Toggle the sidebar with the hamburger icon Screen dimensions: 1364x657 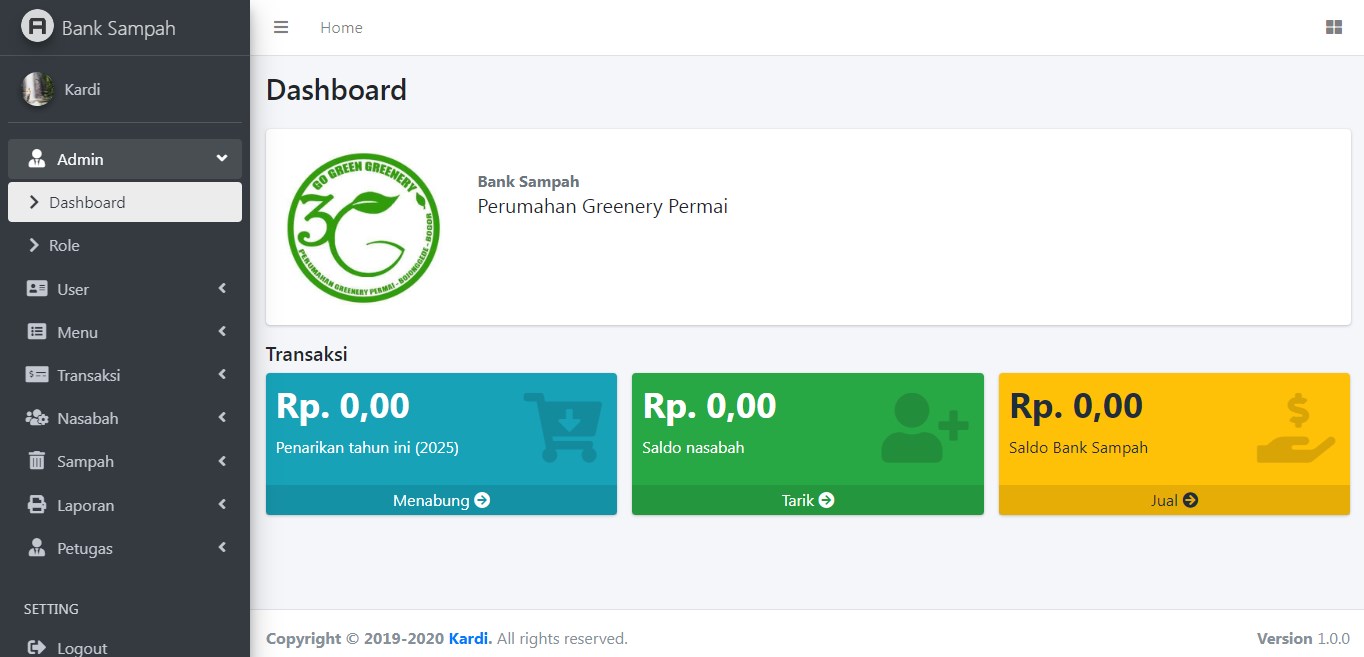[x=281, y=28]
